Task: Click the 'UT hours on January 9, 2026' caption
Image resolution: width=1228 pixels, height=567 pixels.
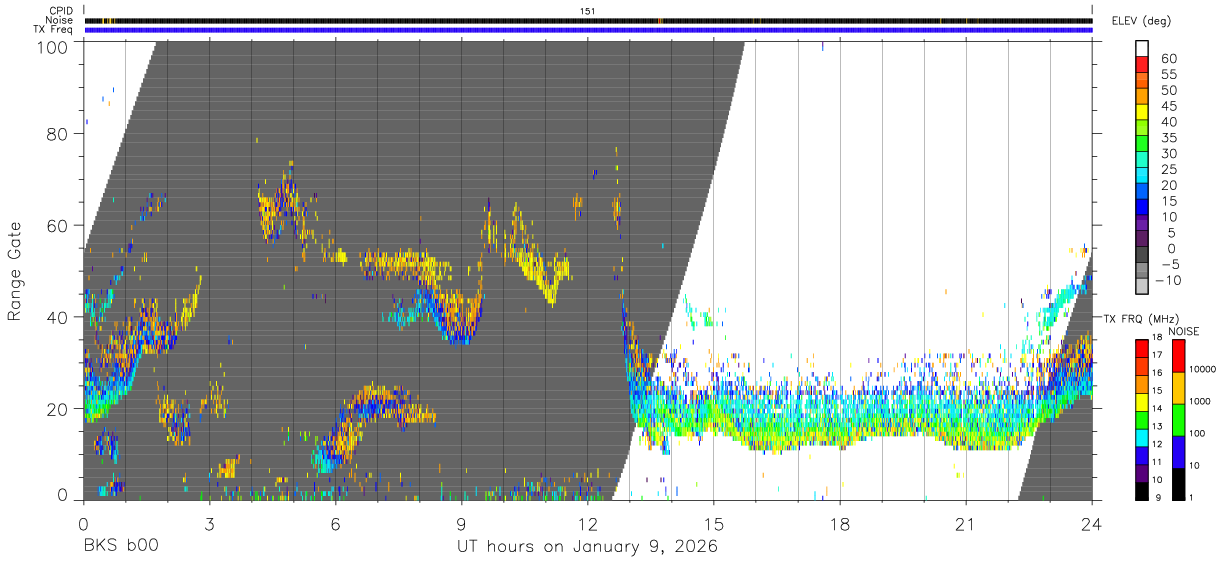Action: click(588, 546)
